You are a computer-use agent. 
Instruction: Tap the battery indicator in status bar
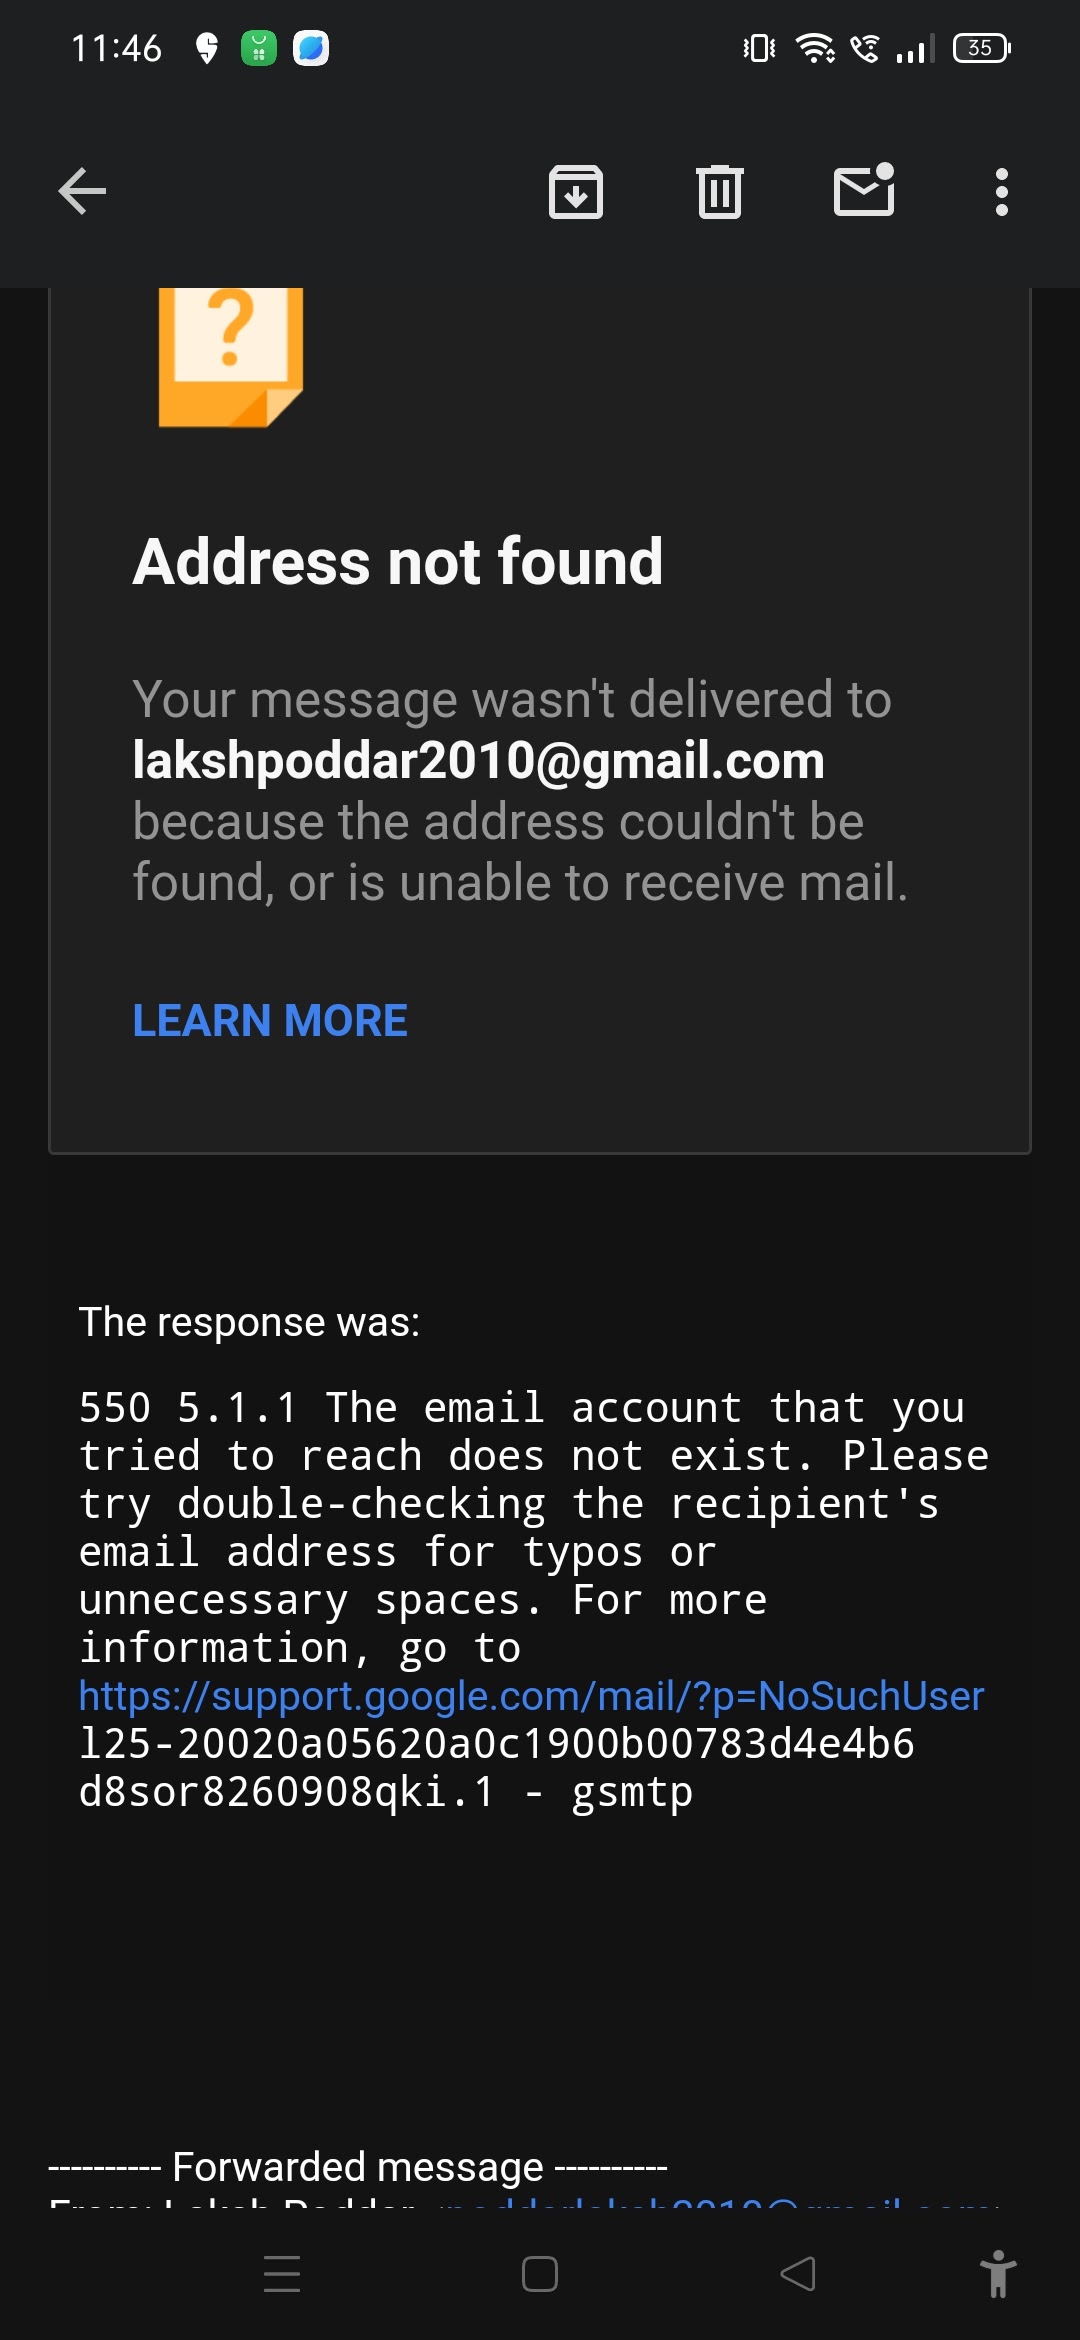click(x=982, y=47)
